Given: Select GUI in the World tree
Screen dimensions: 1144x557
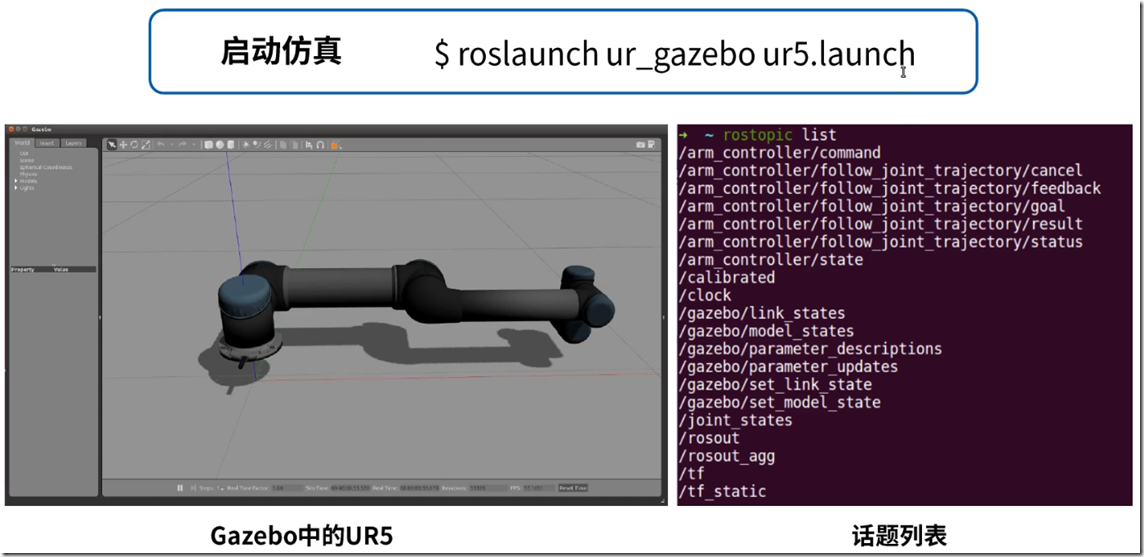Looking at the screenshot, I should (x=24, y=153).
